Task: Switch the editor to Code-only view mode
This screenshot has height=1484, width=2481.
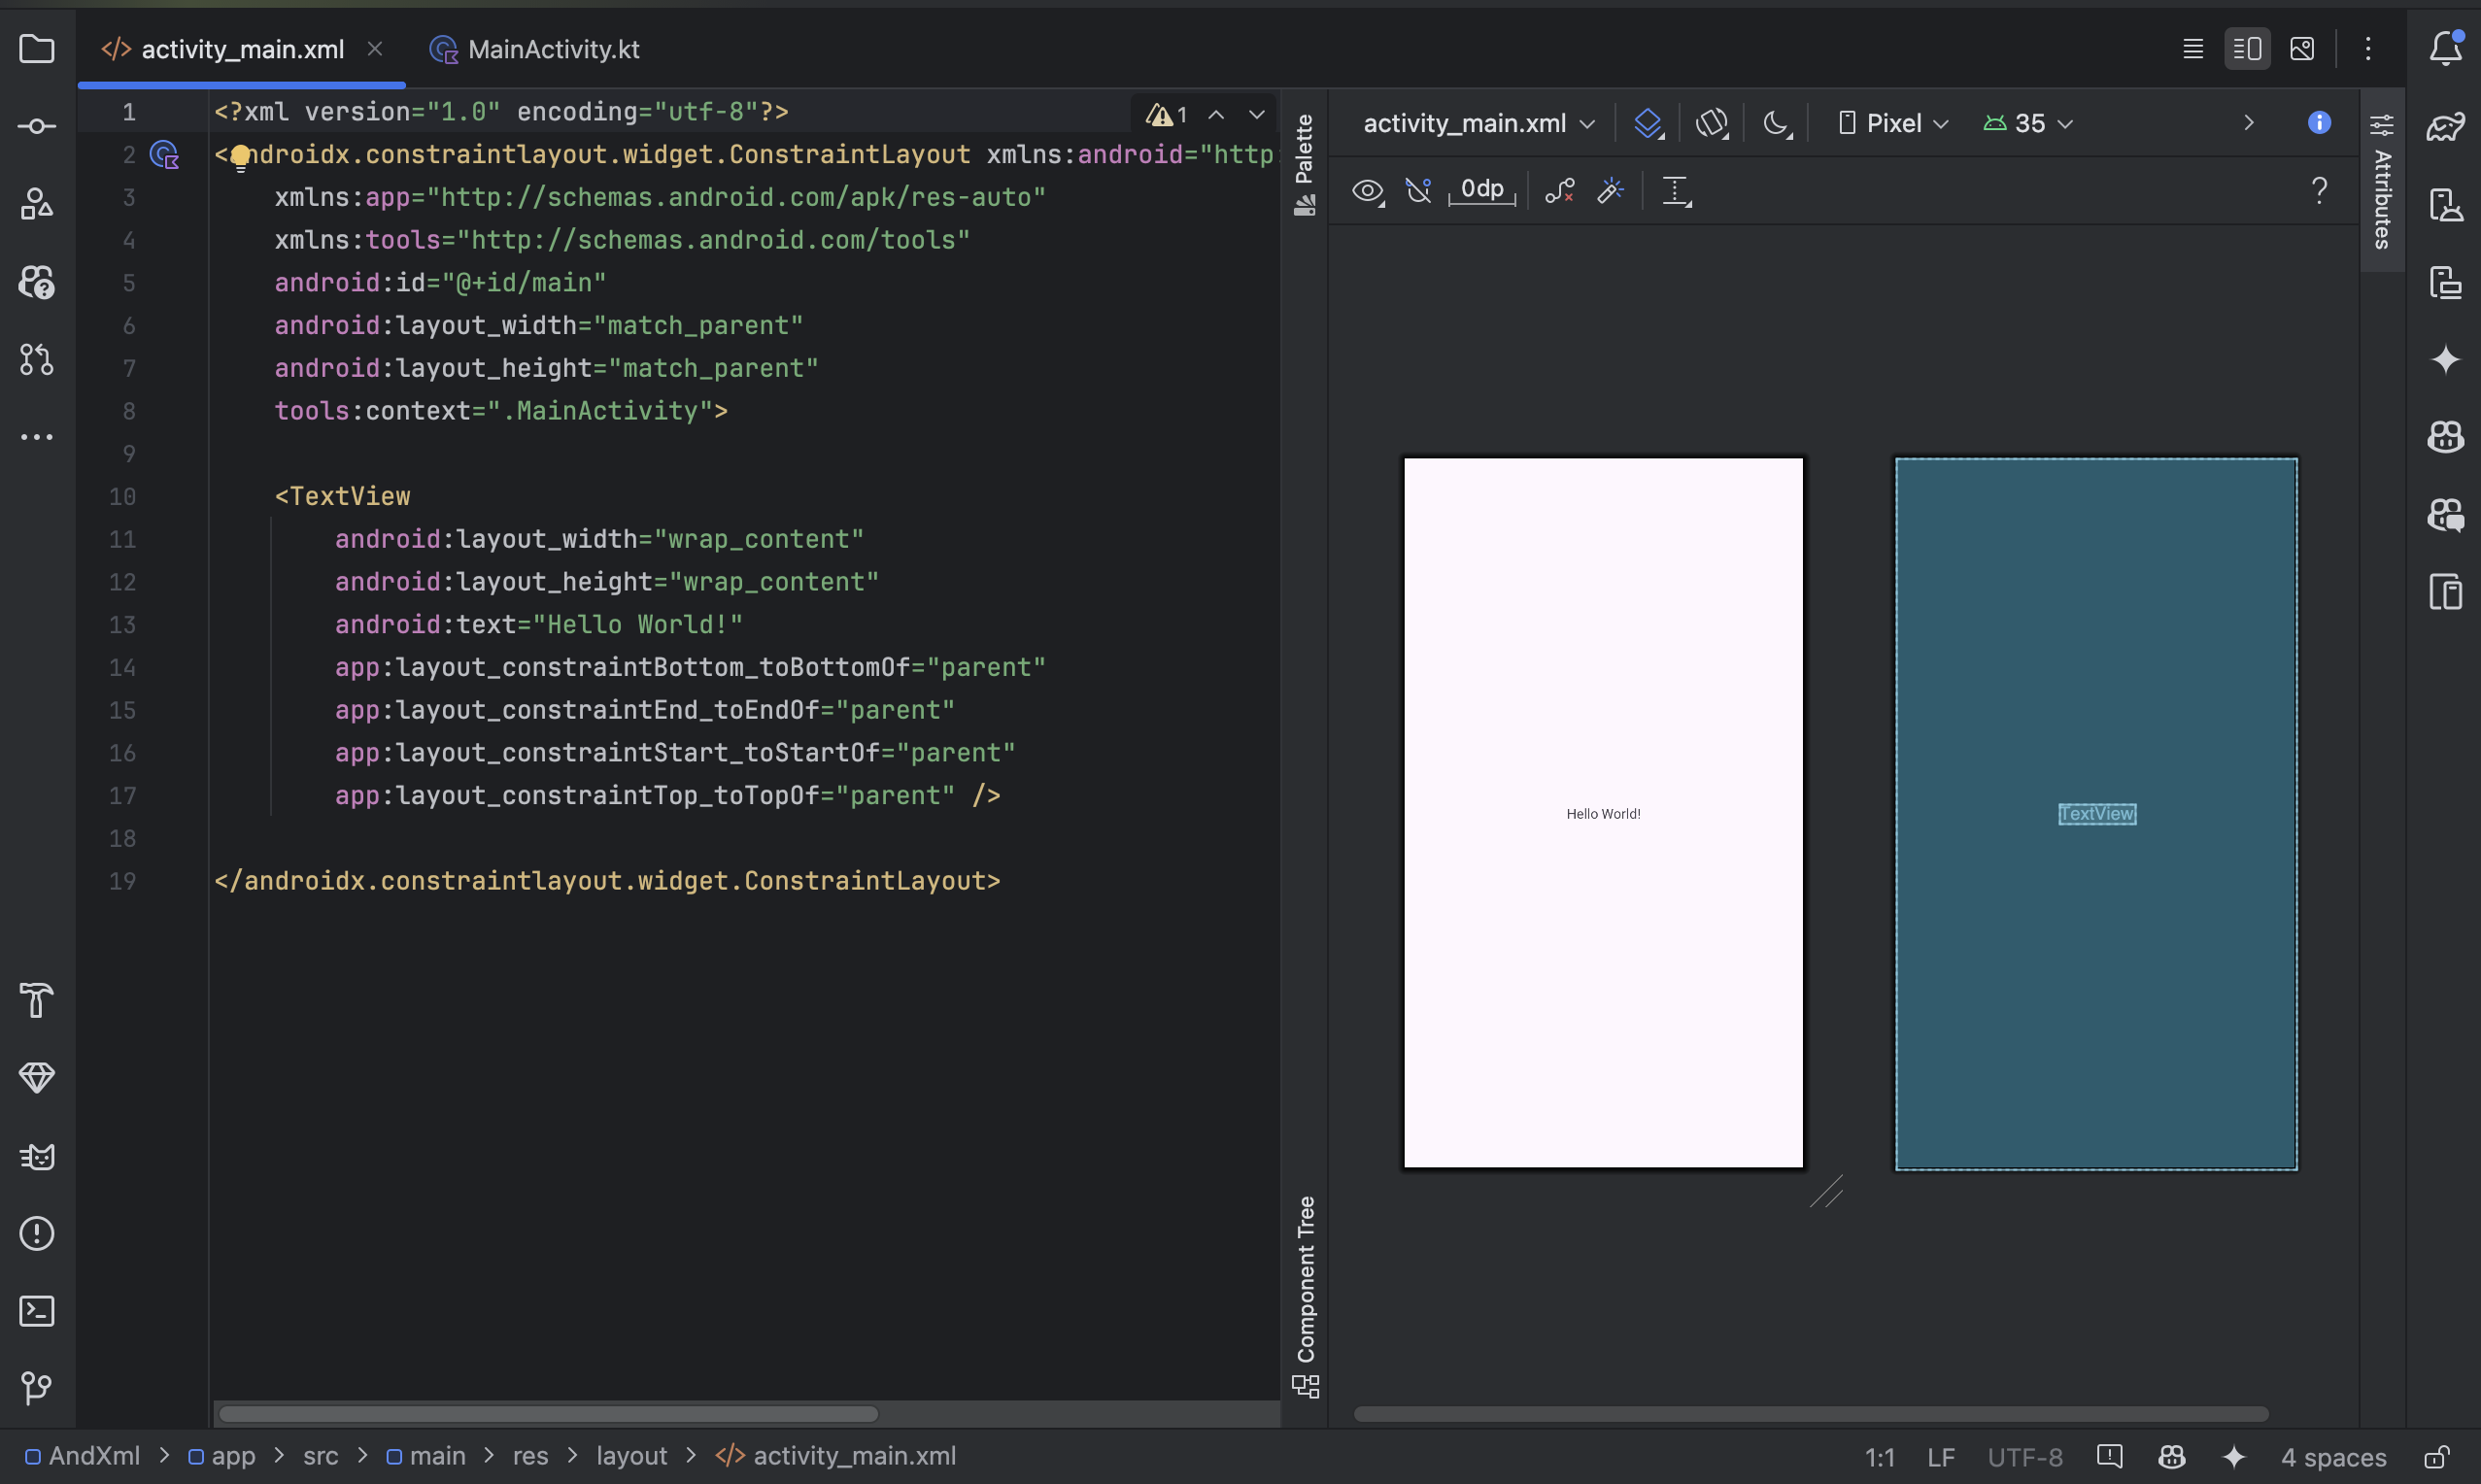Action: [2193, 48]
